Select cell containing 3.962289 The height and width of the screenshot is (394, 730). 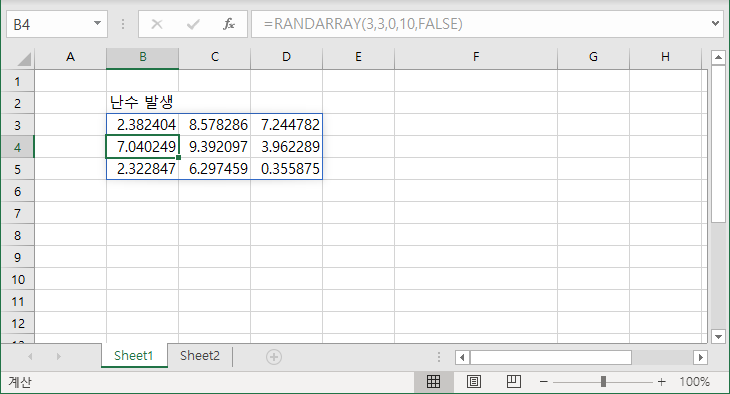tap(286, 147)
